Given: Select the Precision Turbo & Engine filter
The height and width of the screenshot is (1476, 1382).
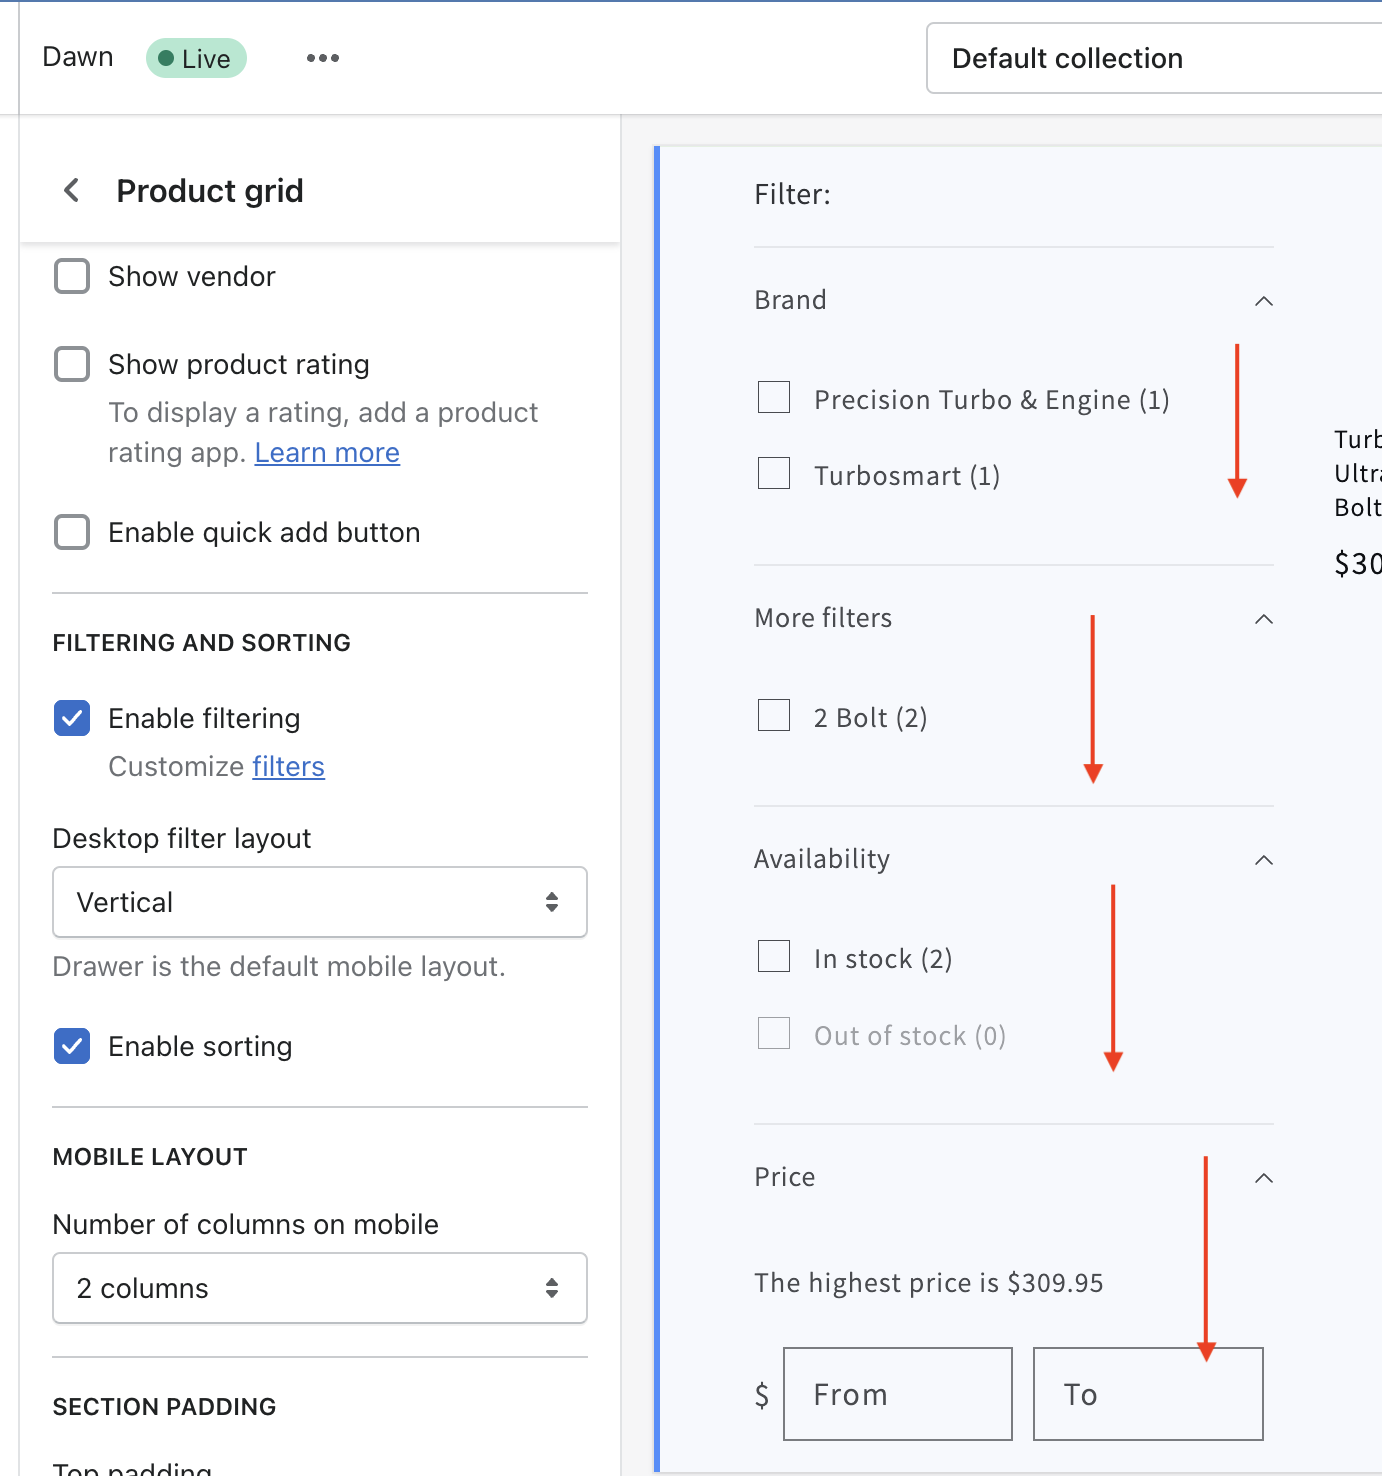Looking at the screenshot, I should coord(774,398).
